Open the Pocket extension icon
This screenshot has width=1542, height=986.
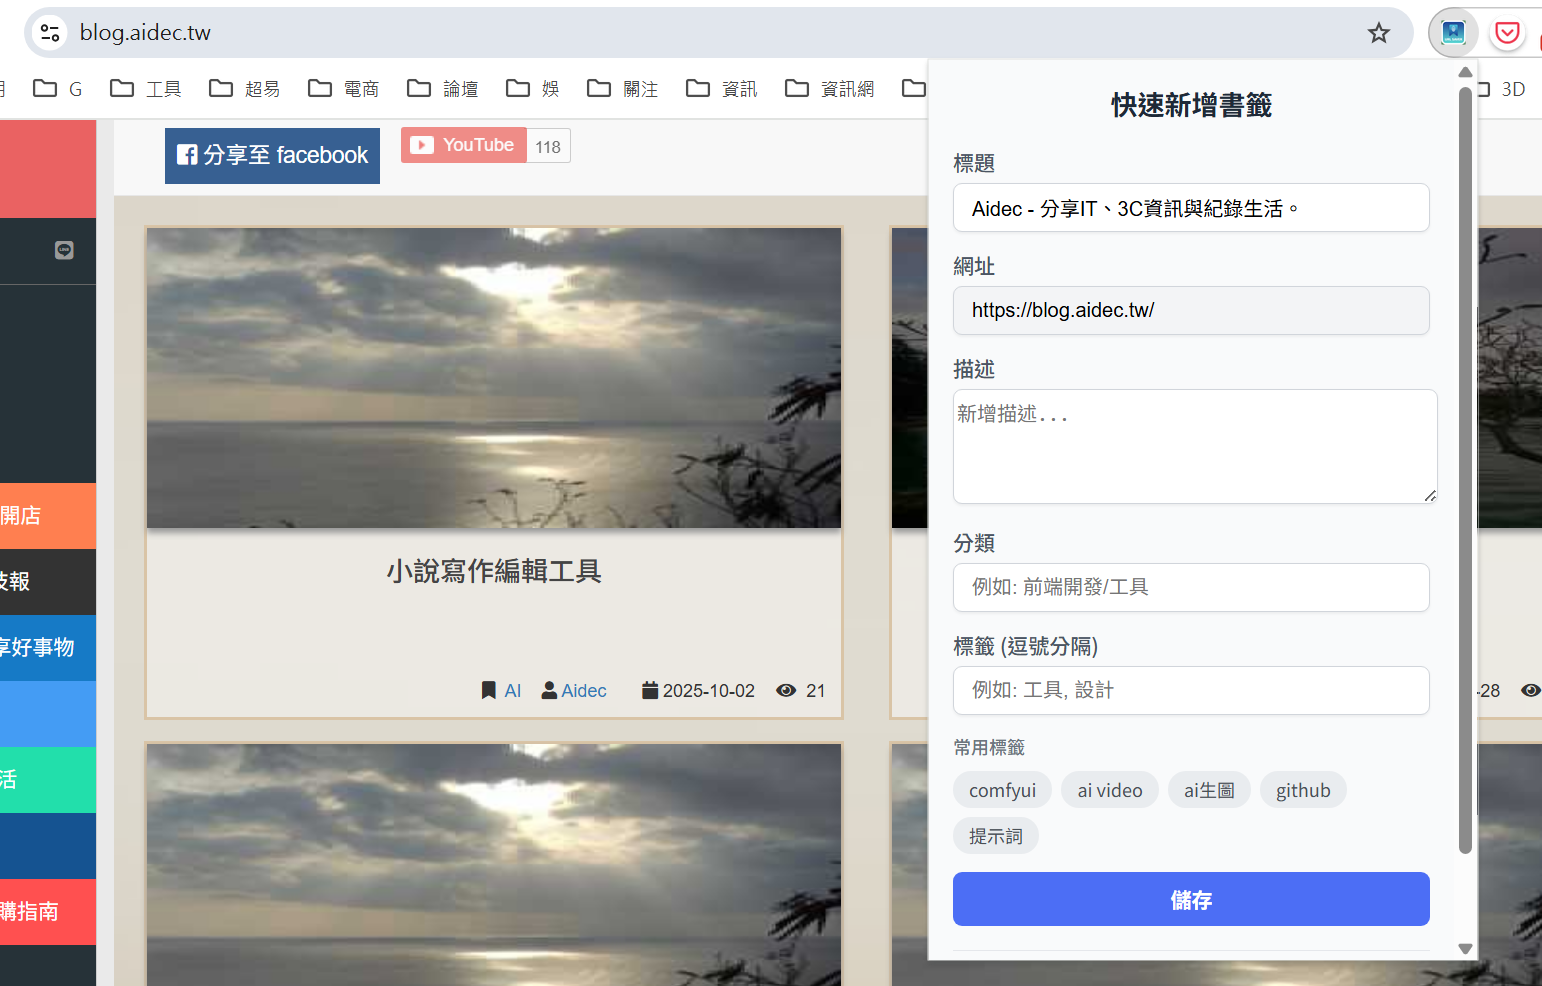click(1507, 33)
